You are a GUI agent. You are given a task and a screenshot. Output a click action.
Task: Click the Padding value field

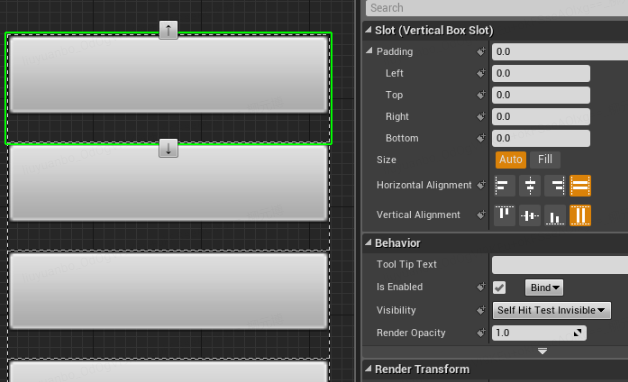[560, 52]
